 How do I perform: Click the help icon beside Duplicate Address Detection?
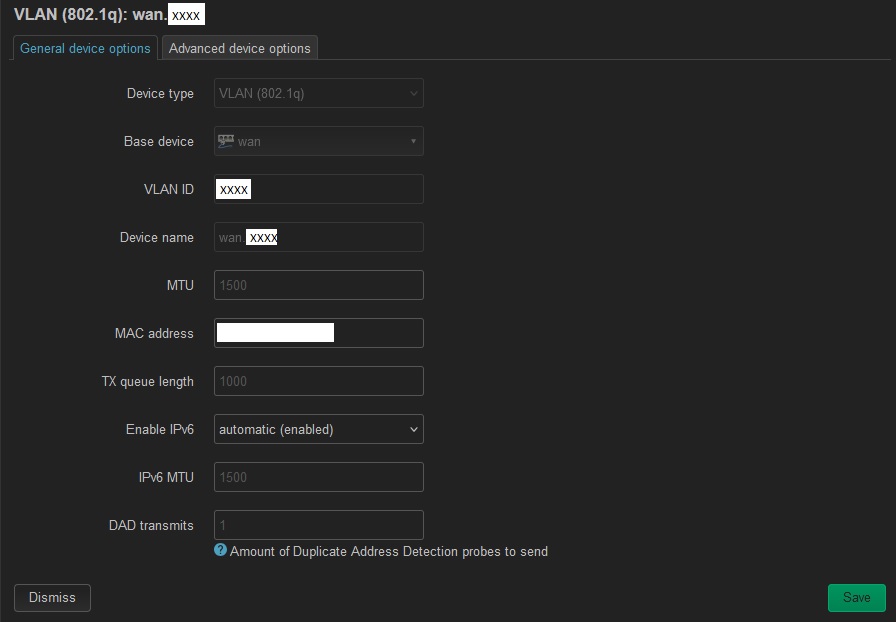pyautogui.click(x=220, y=550)
